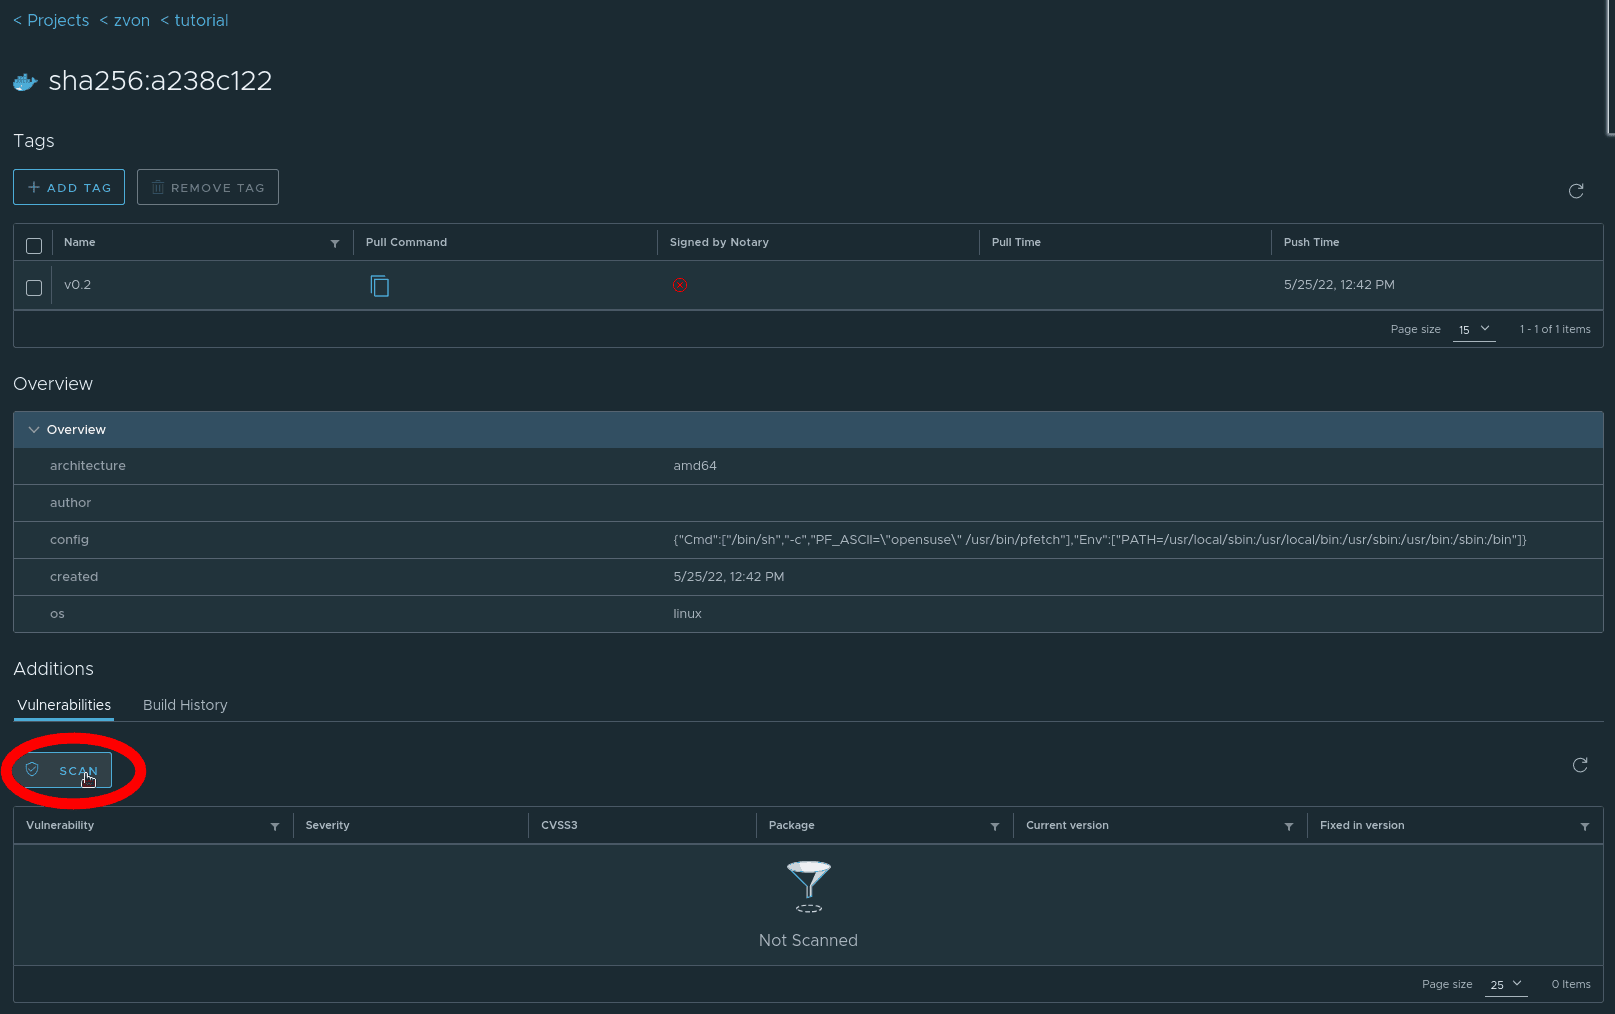1615x1014 pixels.
Task: Filter the Fixed in version column
Action: [x=1585, y=826]
